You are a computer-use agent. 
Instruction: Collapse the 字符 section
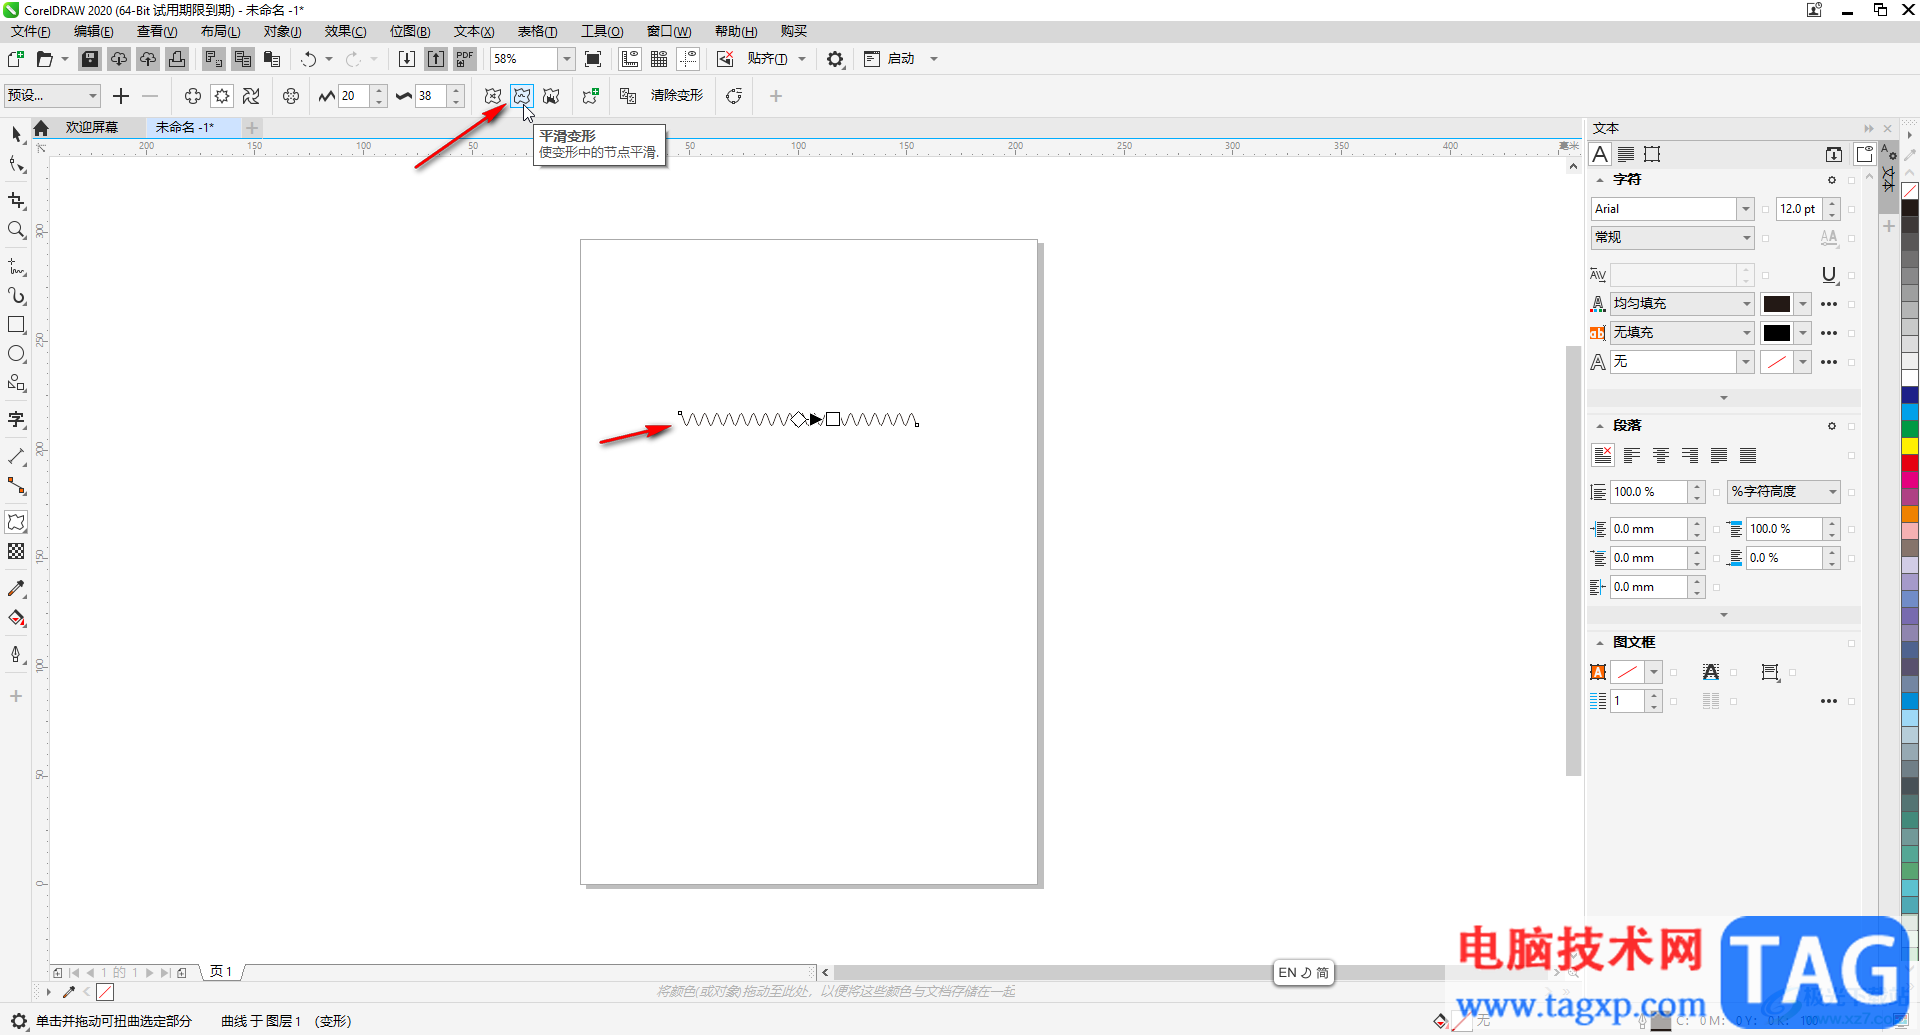(x=1600, y=180)
